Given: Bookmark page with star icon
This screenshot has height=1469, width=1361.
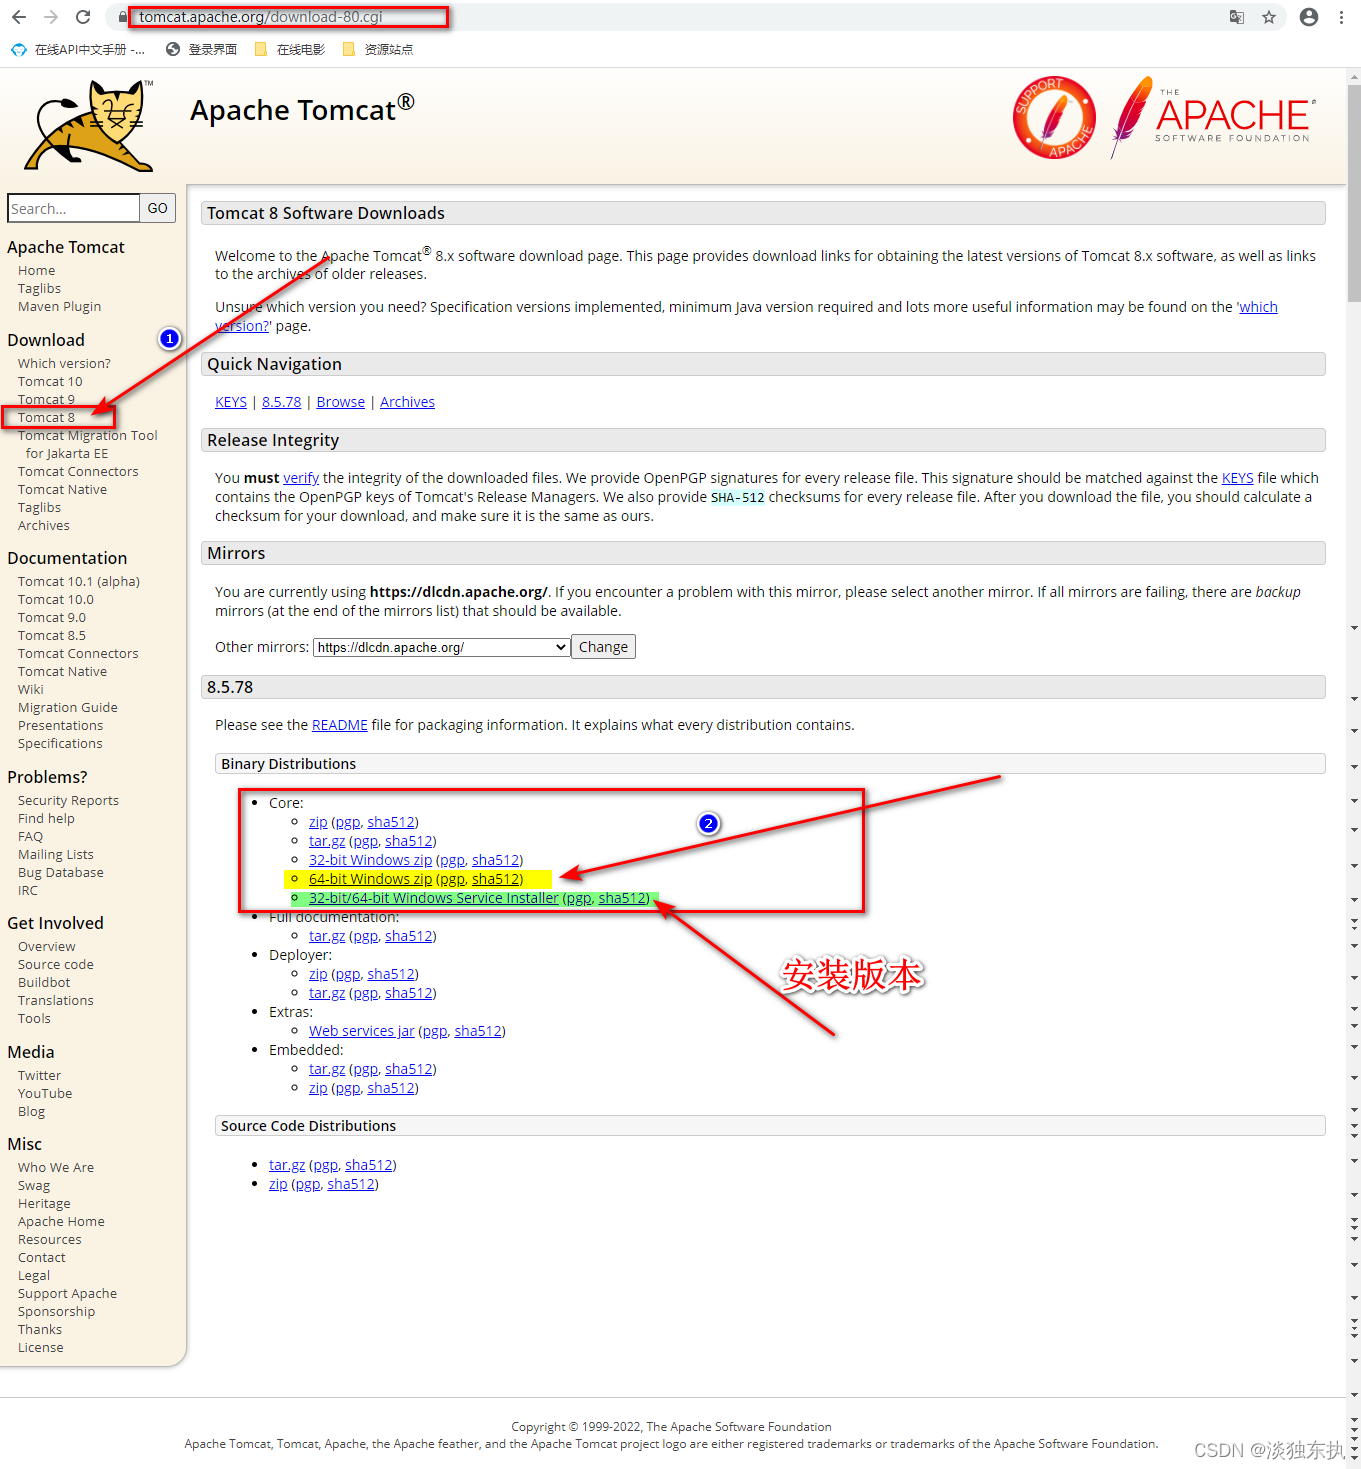Looking at the screenshot, I should (1269, 17).
